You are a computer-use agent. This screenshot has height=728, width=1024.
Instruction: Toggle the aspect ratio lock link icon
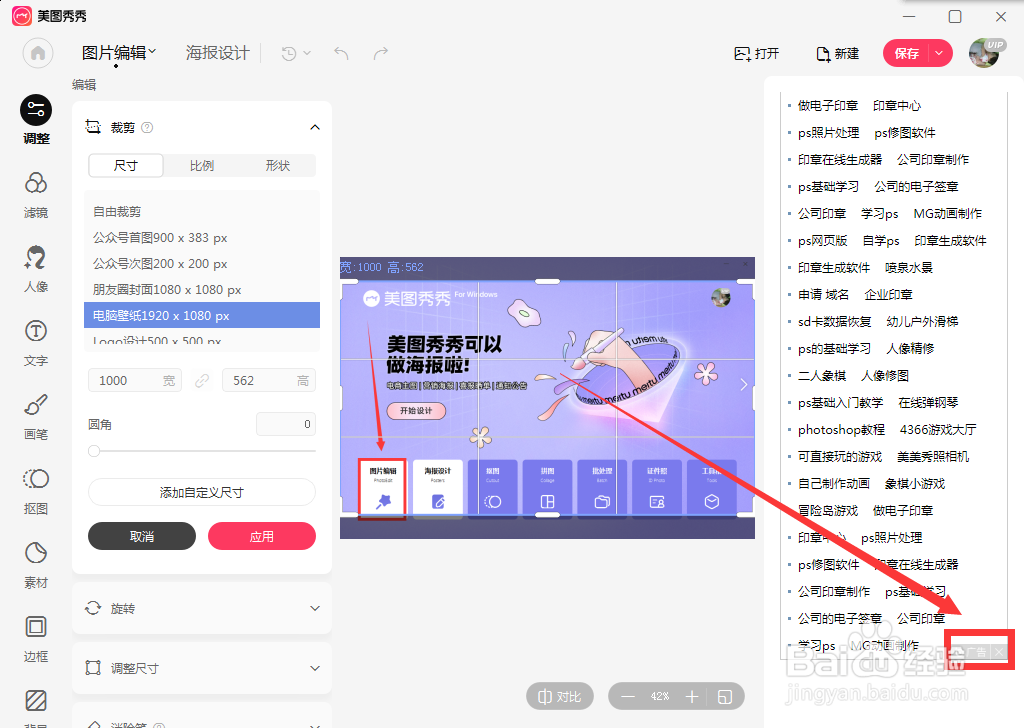[x=202, y=381]
